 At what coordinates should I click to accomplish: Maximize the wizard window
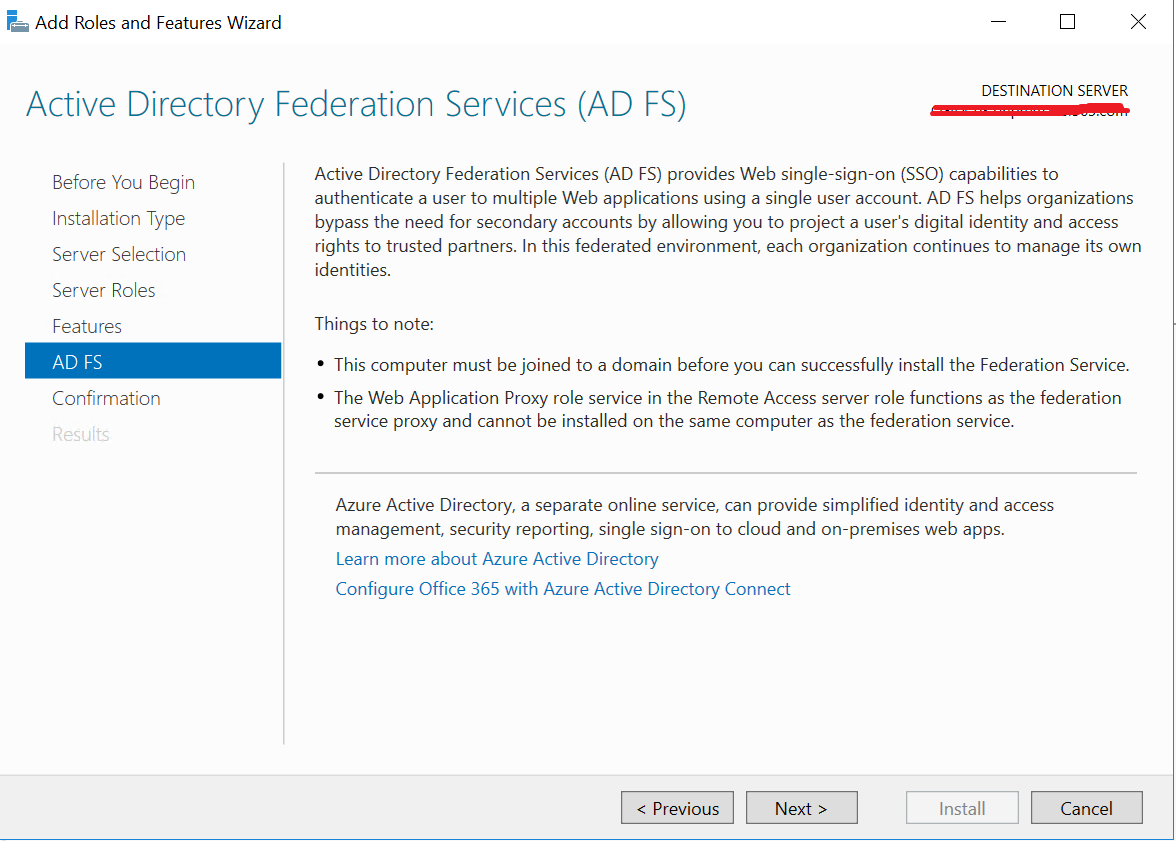(x=1067, y=22)
